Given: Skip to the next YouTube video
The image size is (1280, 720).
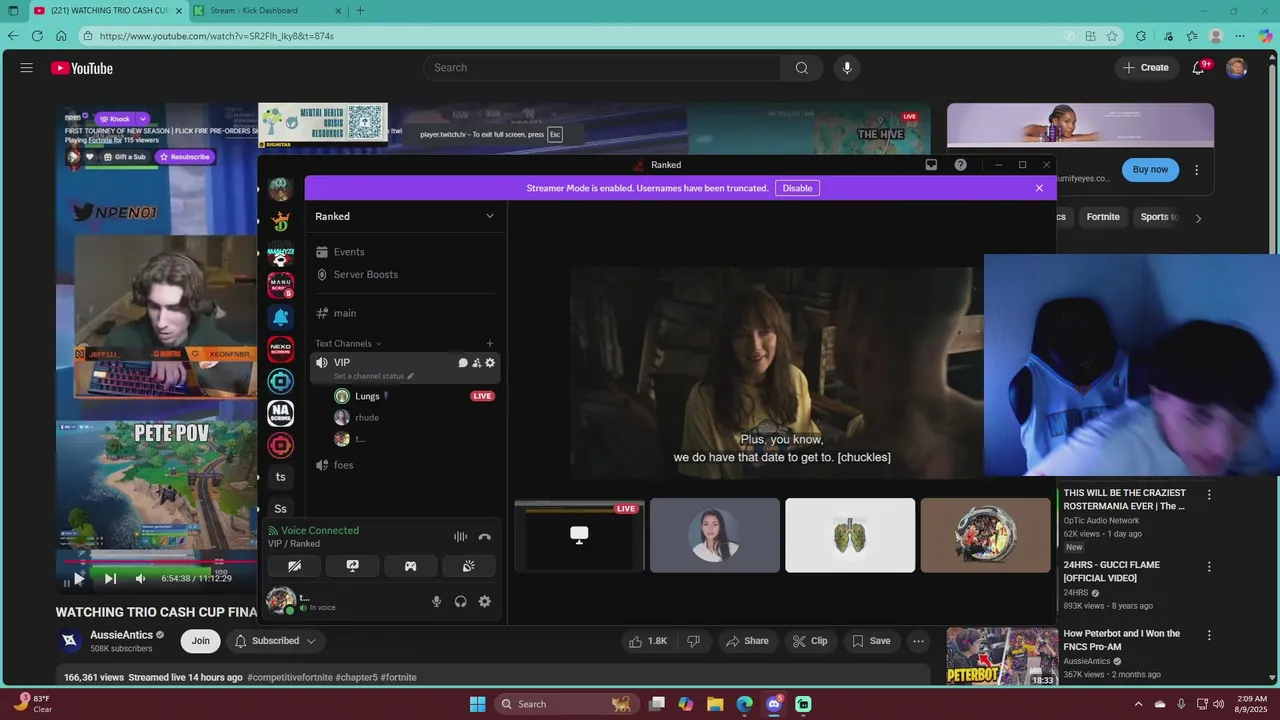Looking at the screenshot, I should click(110, 578).
